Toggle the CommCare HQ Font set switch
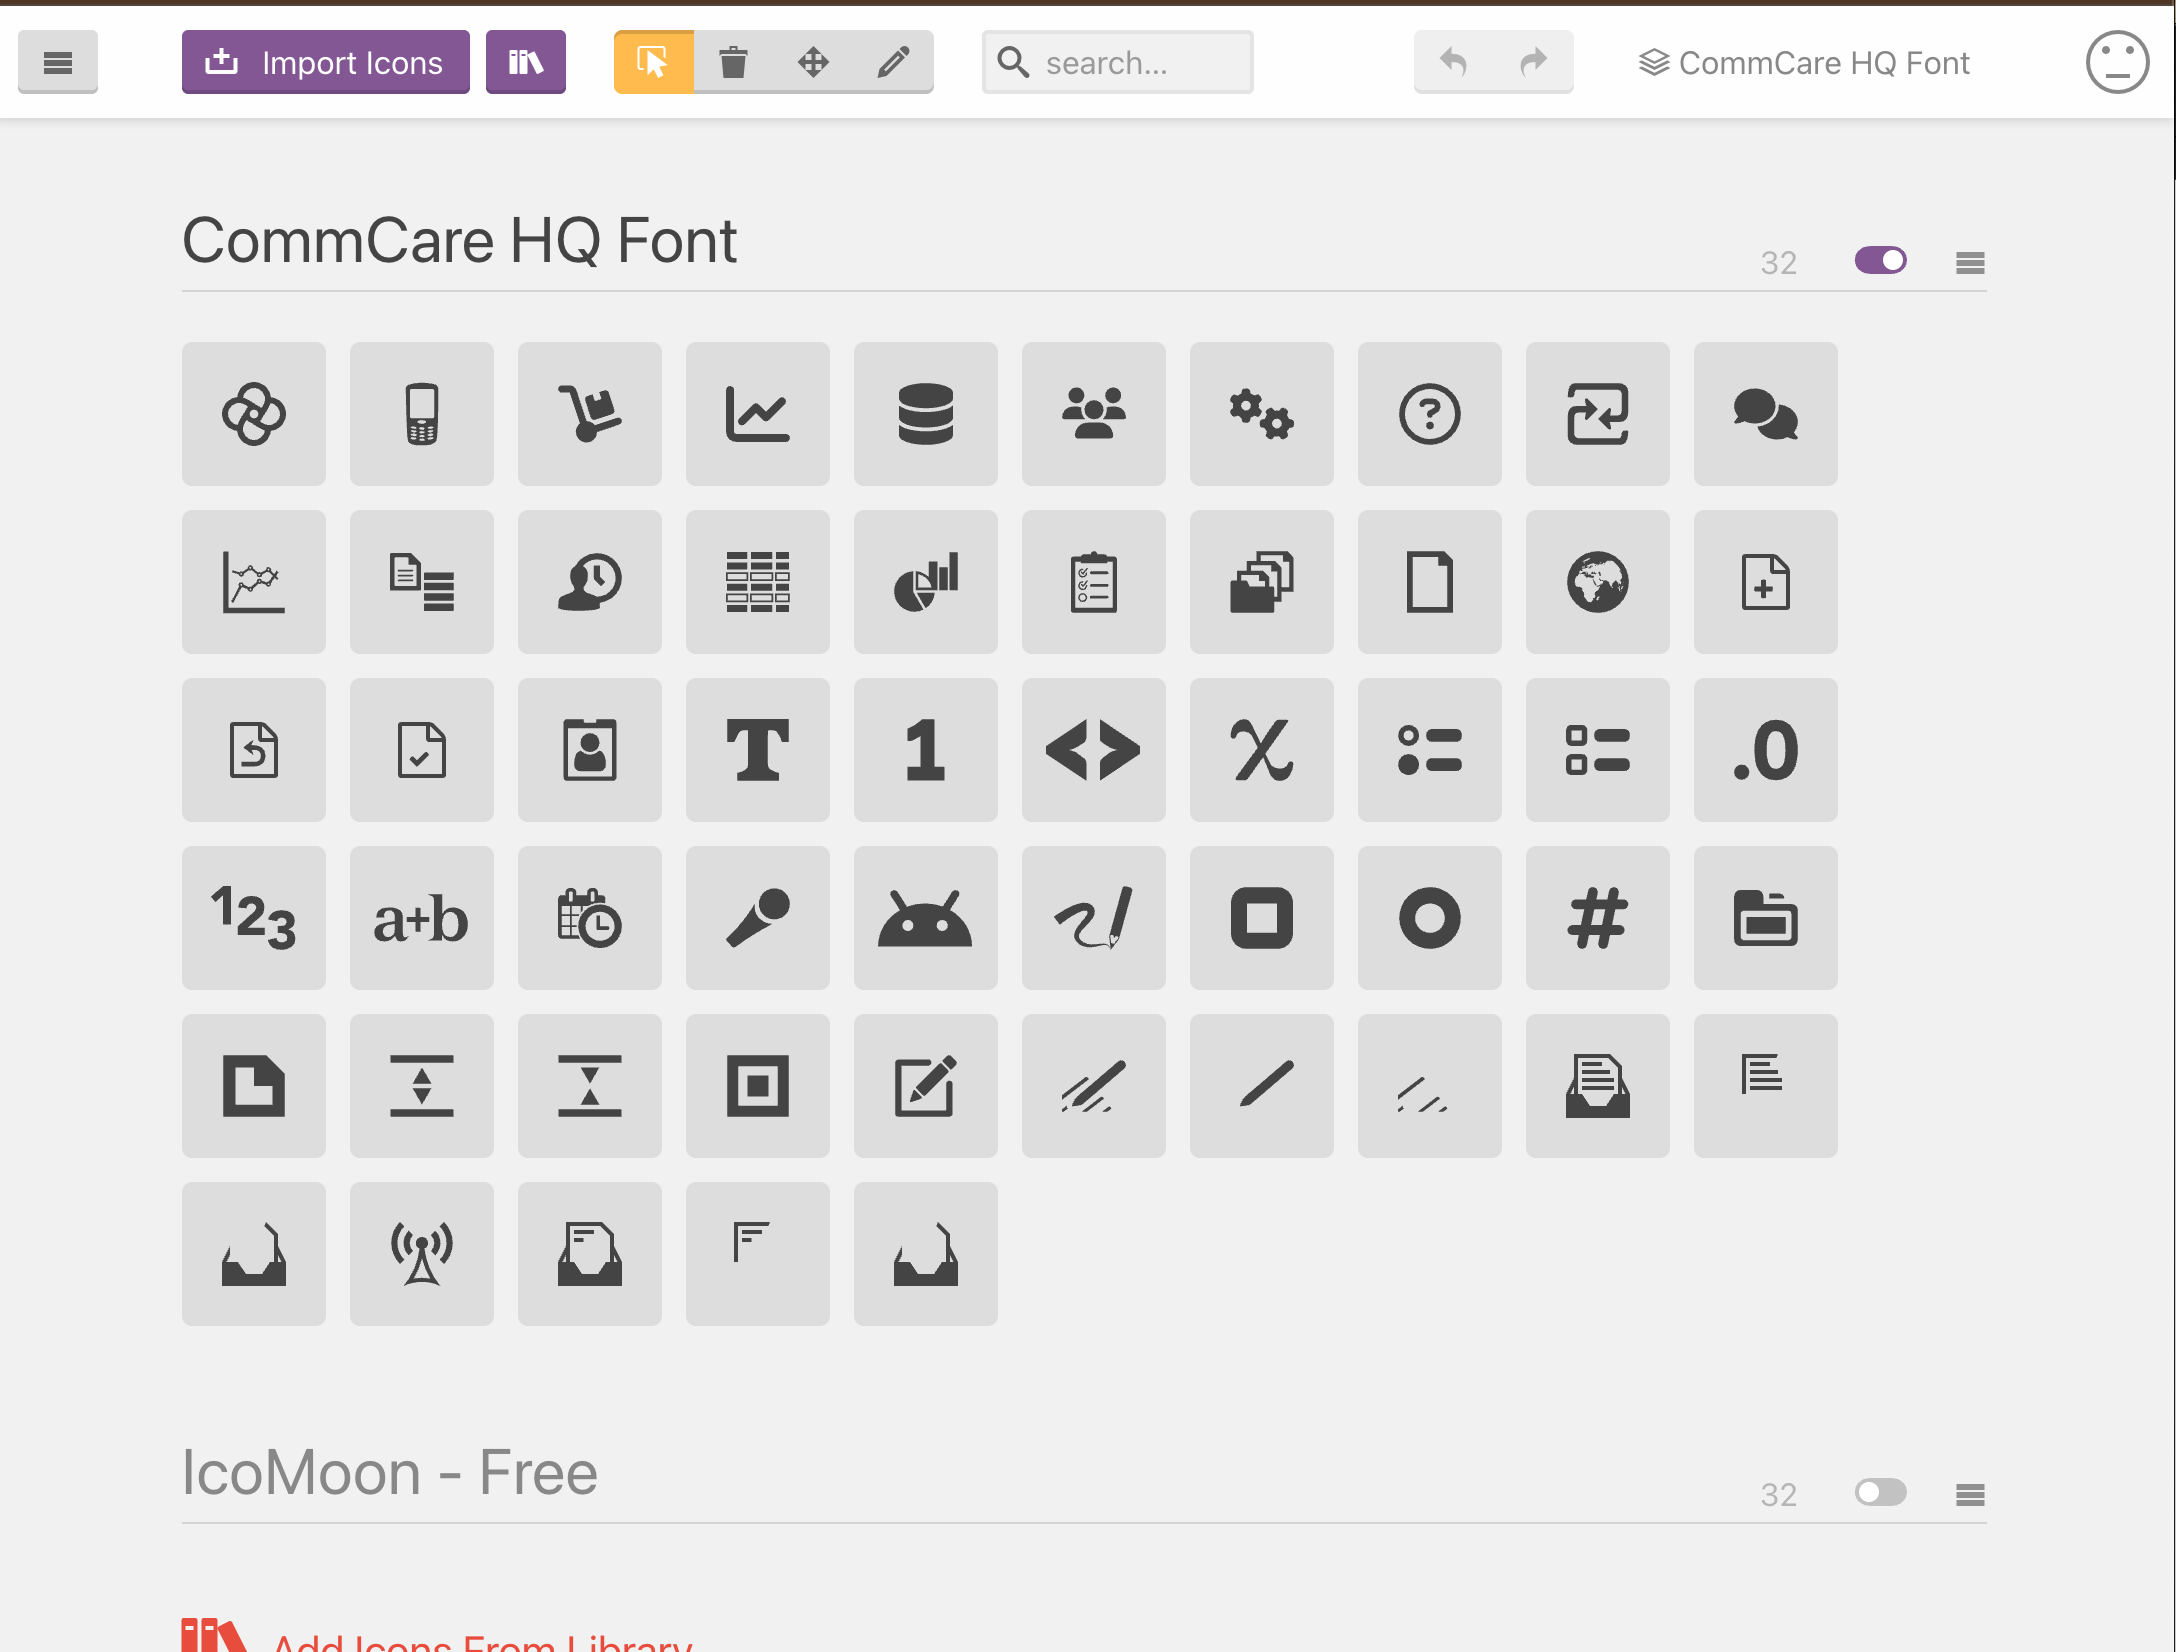The image size is (2176, 1652). pyautogui.click(x=1880, y=261)
